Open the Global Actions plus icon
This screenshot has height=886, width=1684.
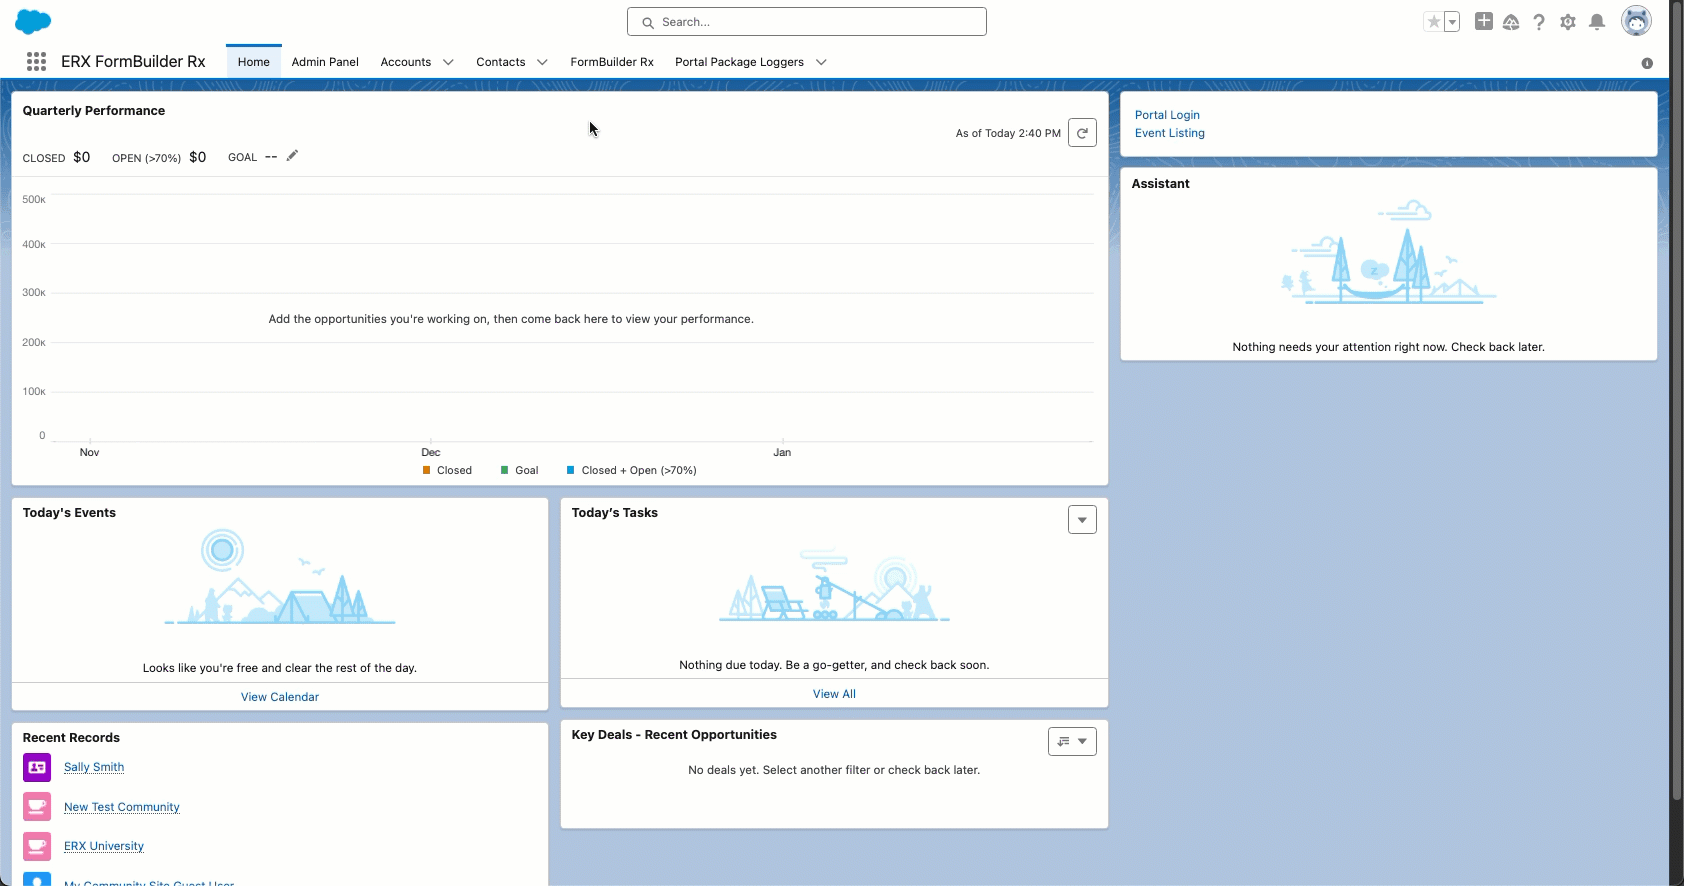click(1484, 21)
